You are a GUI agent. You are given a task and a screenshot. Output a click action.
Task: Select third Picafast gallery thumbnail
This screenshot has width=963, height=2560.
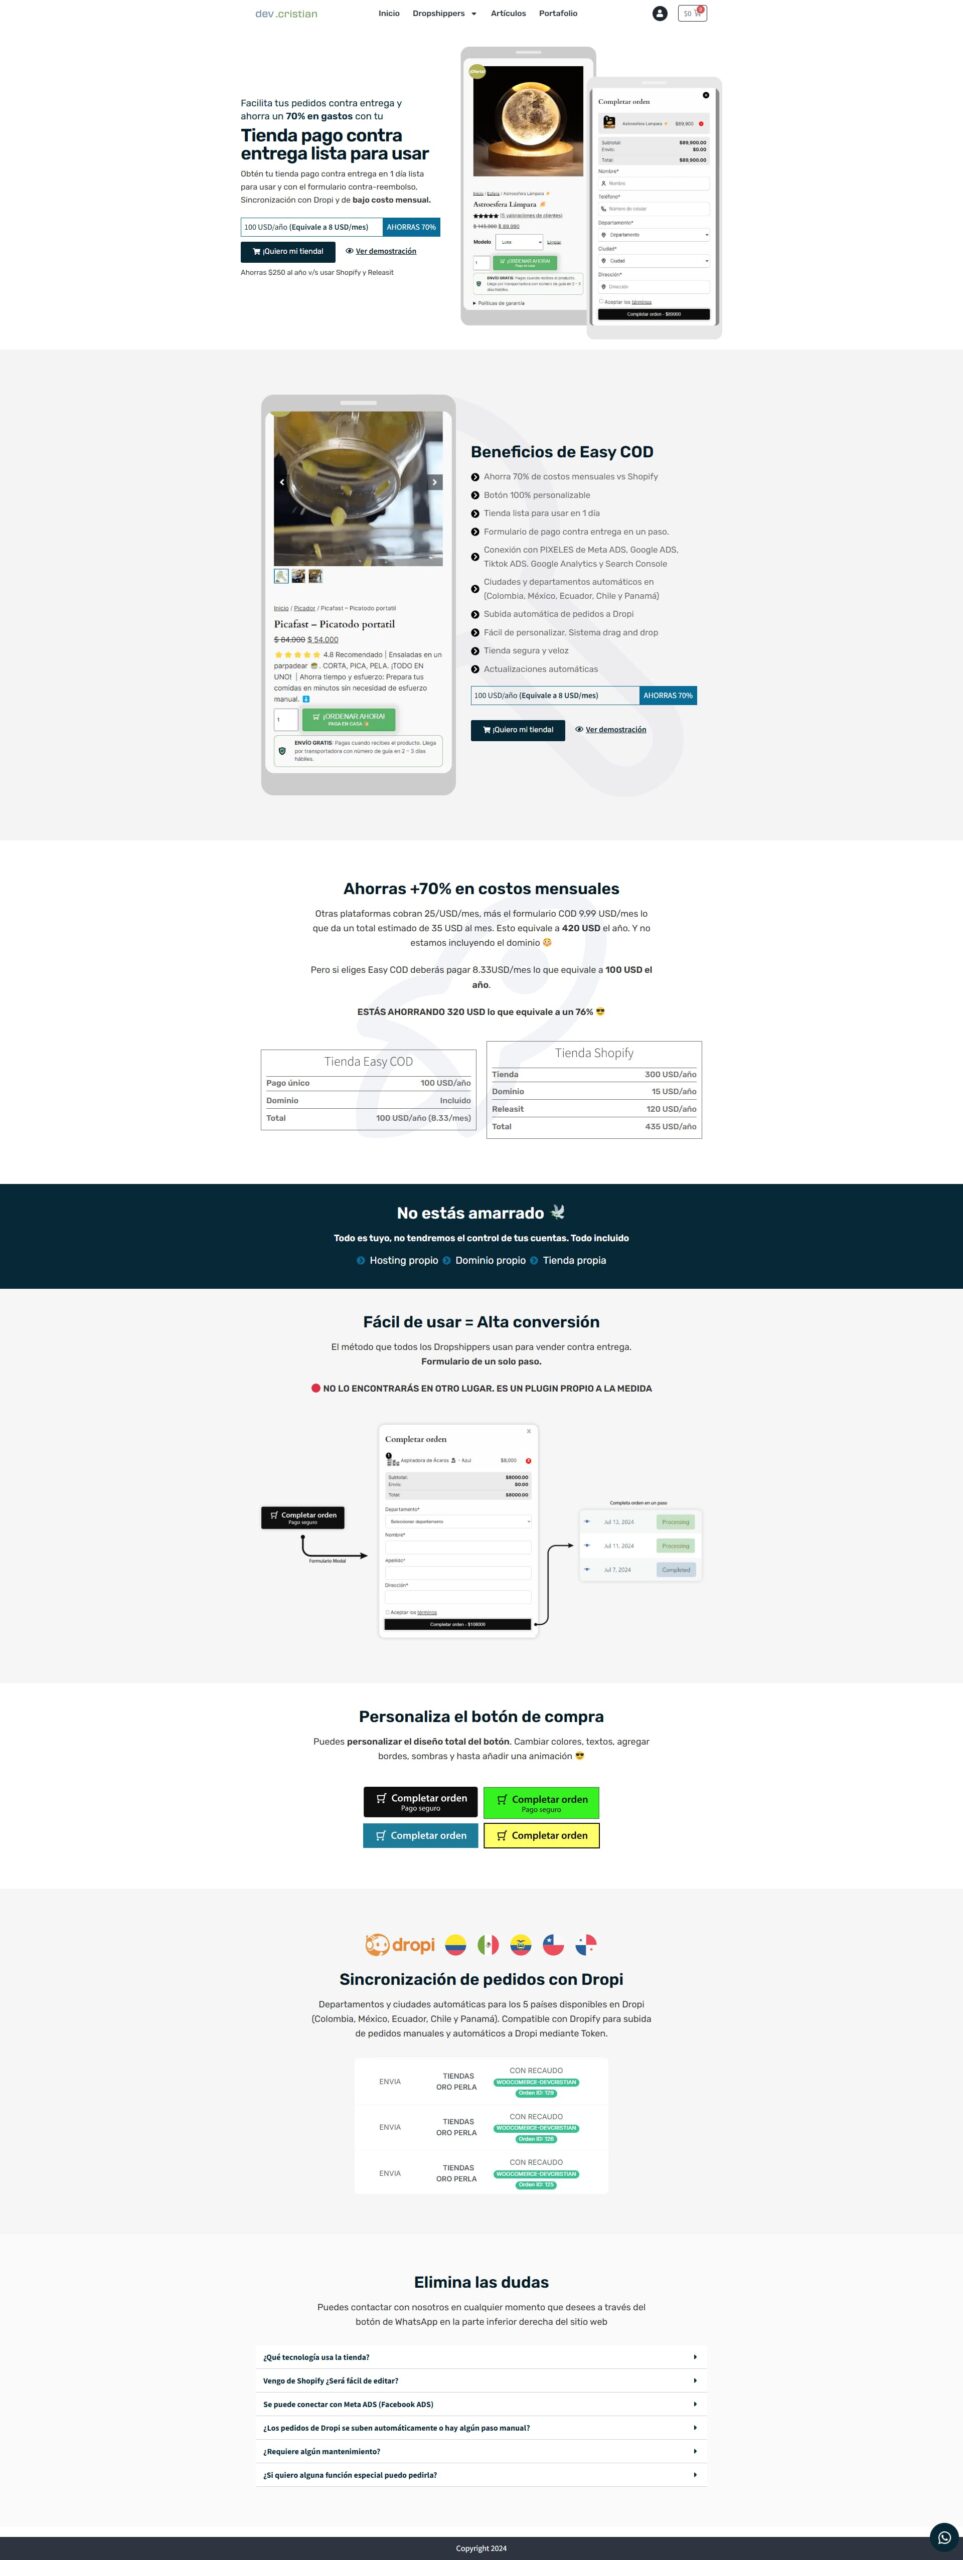click(x=315, y=576)
